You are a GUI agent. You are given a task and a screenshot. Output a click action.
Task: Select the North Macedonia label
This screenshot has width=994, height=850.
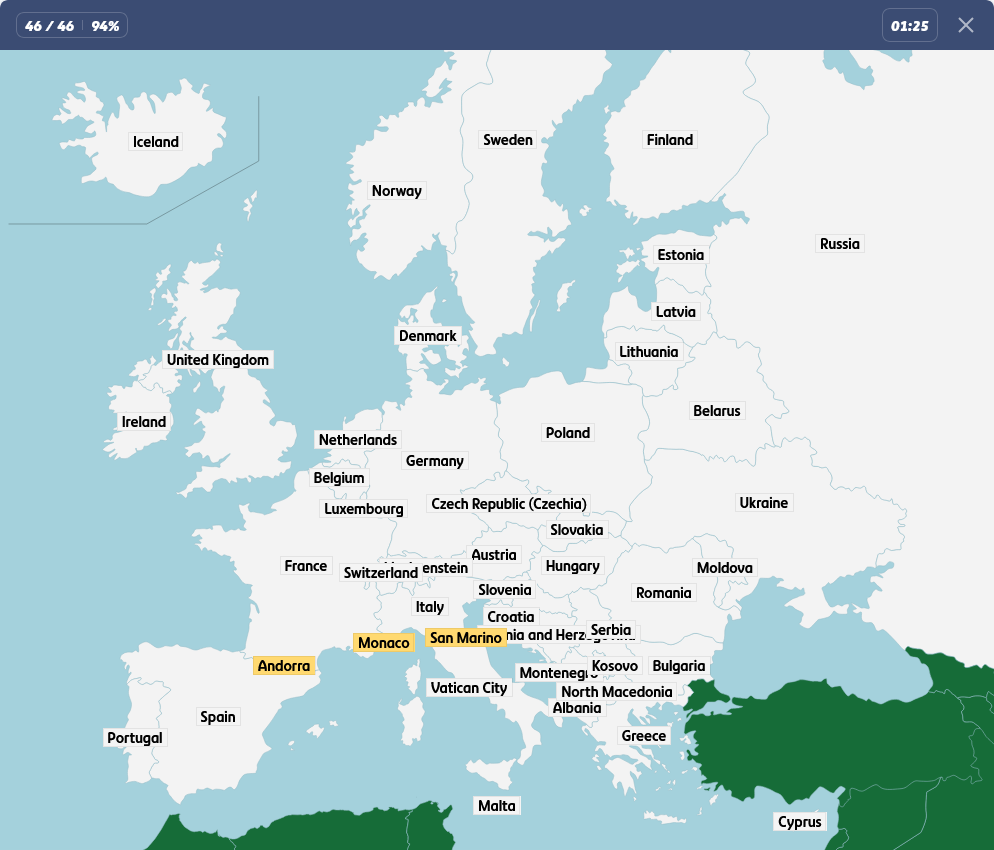(616, 692)
